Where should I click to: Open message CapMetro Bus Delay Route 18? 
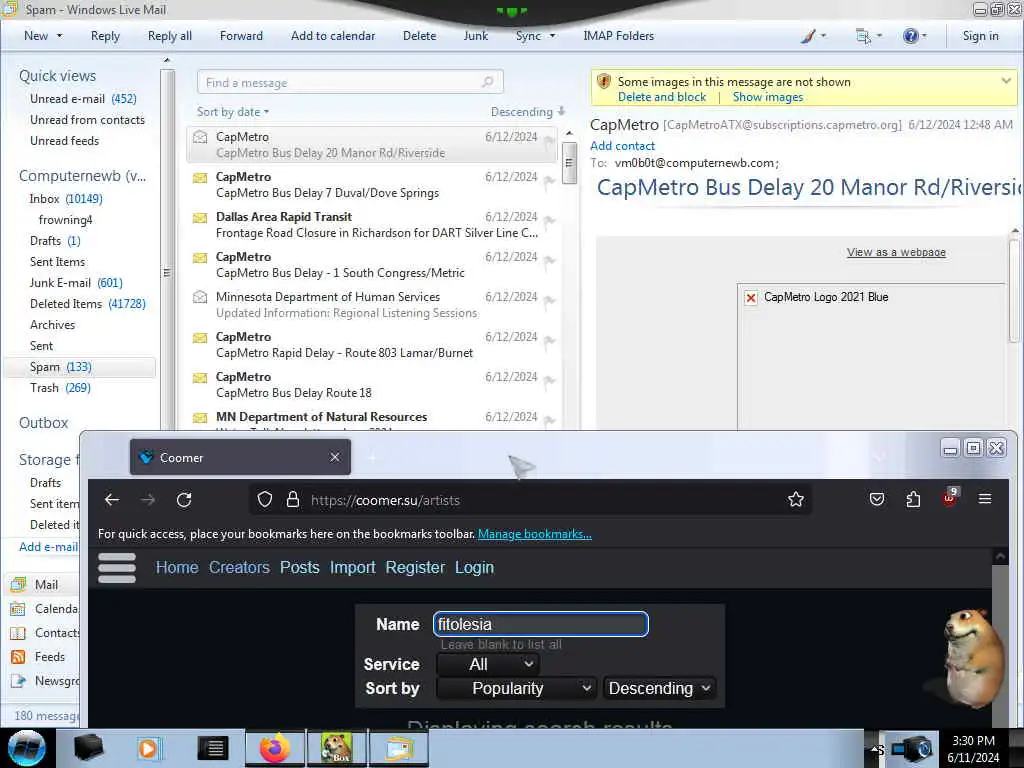coord(372,385)
